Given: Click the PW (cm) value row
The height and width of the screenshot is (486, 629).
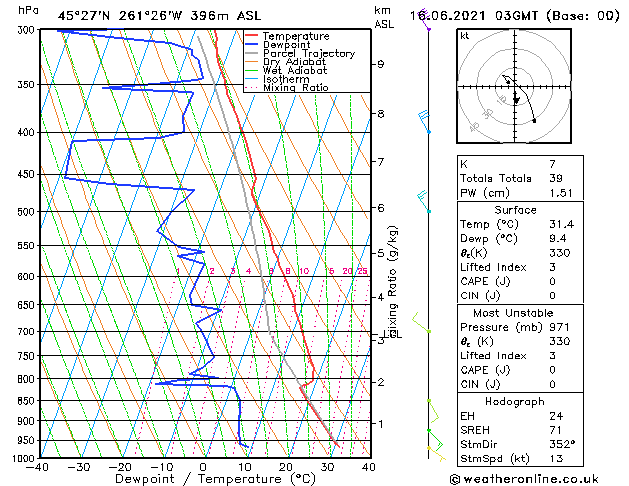Looking at the screenshot, I should click(x=520, y=193).
